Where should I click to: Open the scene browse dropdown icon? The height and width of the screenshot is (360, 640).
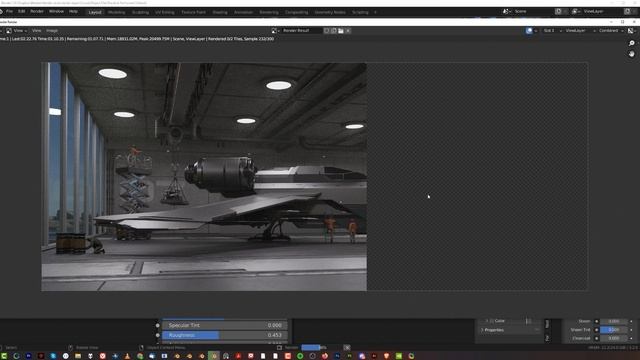(x=507, y=11)
